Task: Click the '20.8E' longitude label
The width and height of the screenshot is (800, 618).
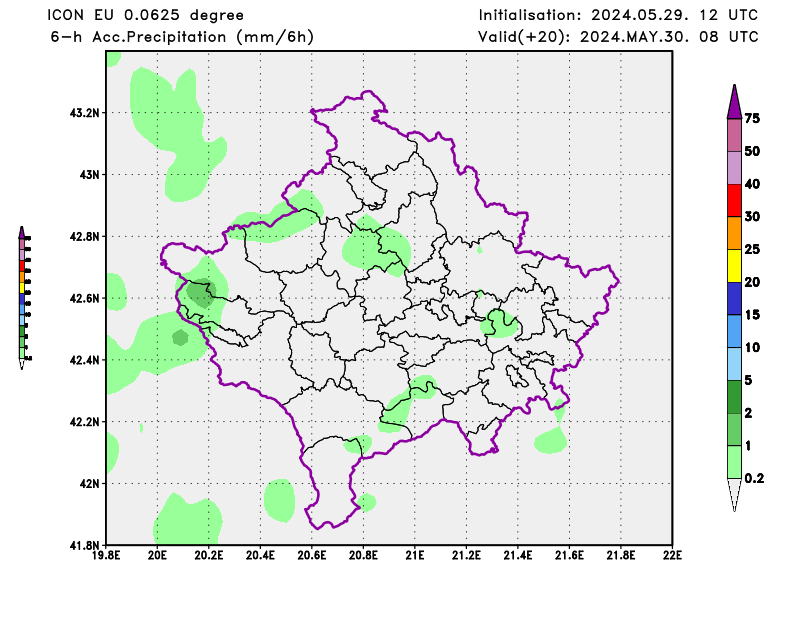Action: pyautogui.click(x=363, y=555)
